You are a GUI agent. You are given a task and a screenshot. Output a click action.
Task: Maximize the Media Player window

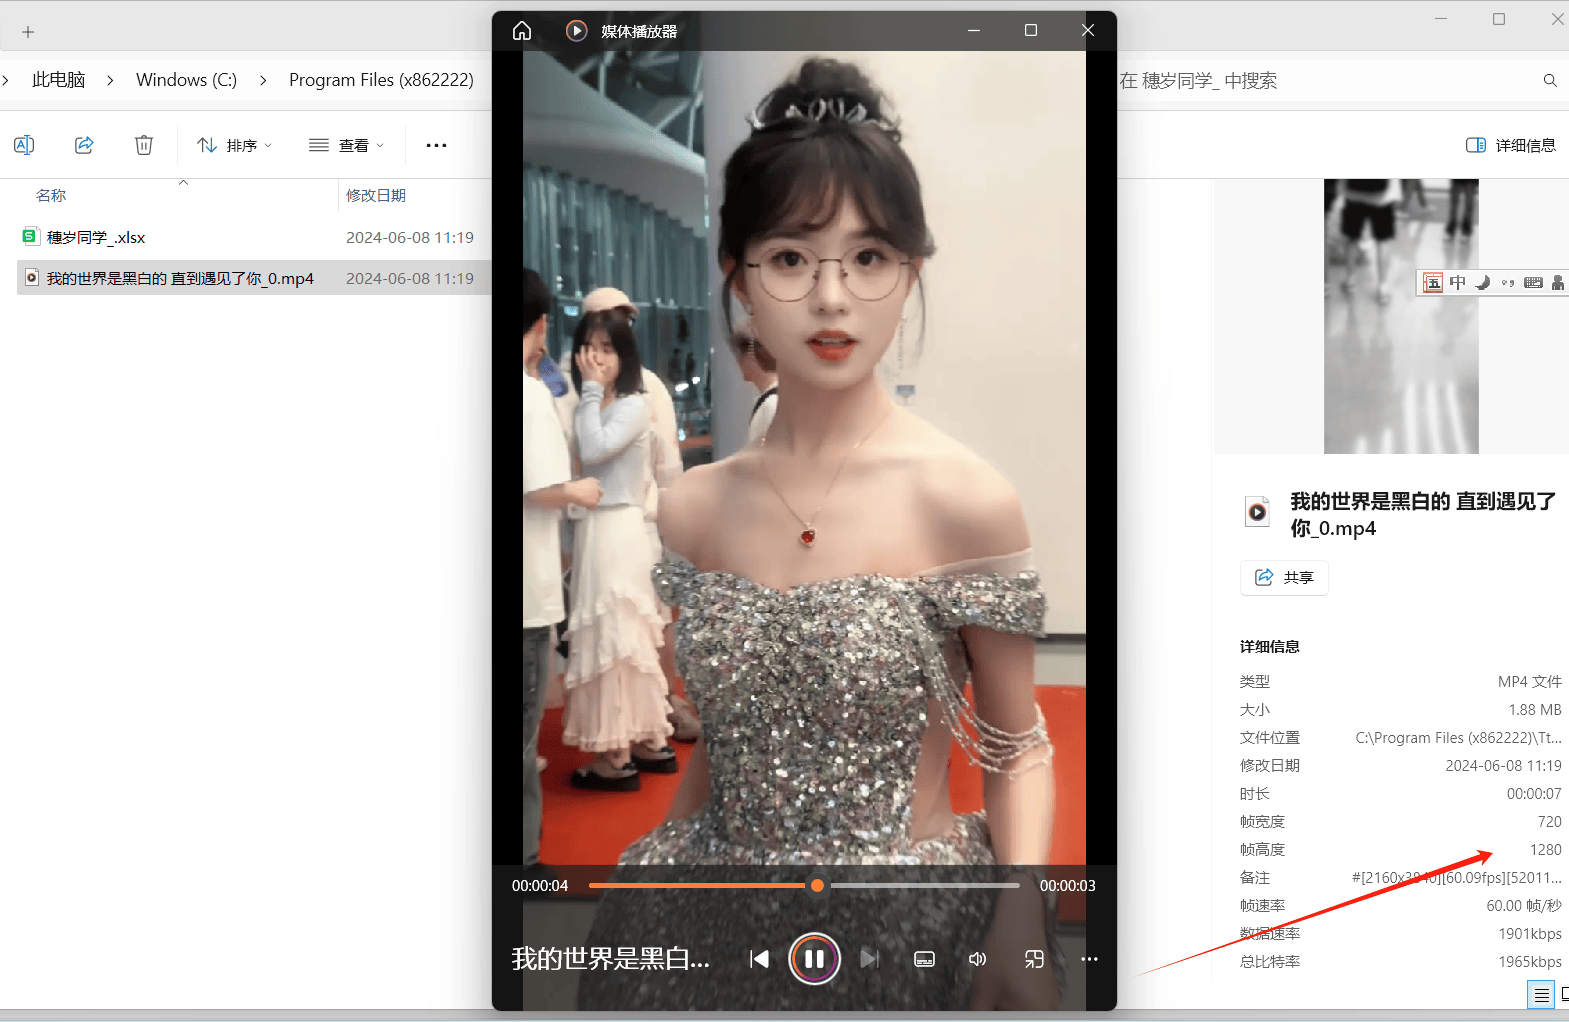(1031, 31)
